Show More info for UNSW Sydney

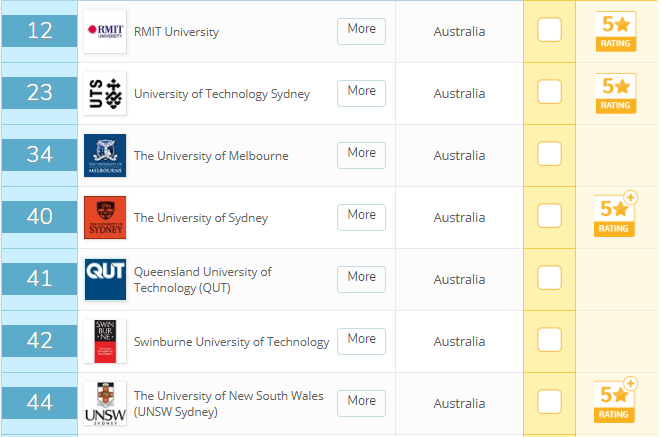361,403
